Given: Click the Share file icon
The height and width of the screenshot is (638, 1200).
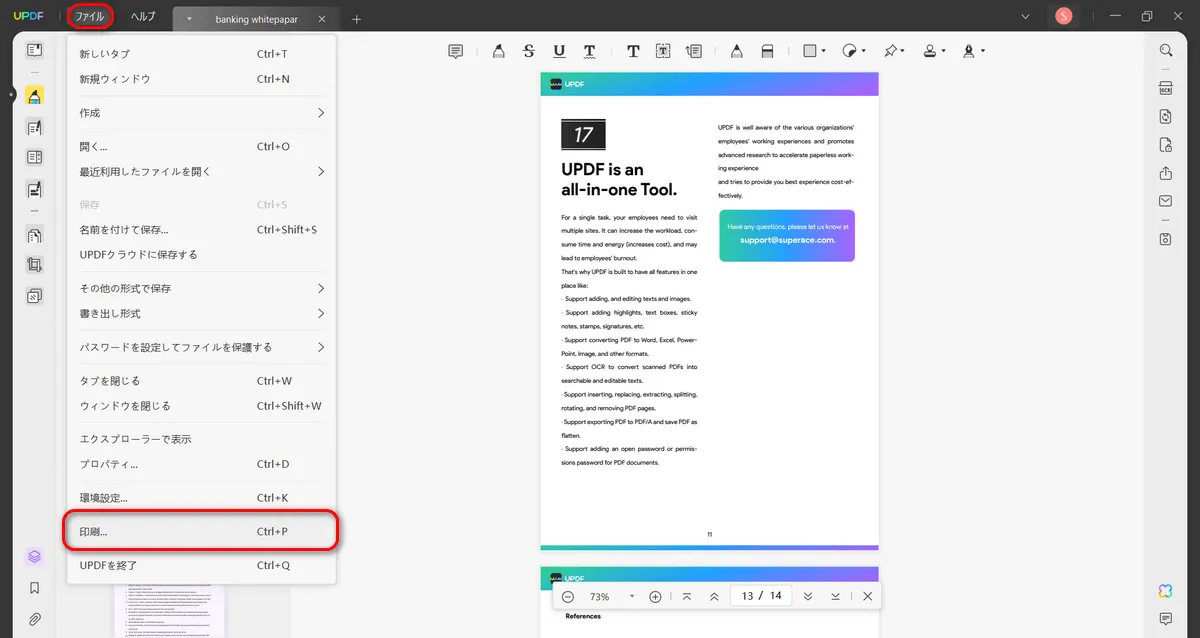Looking at the screenshot, I should [x=1165, y=174].
